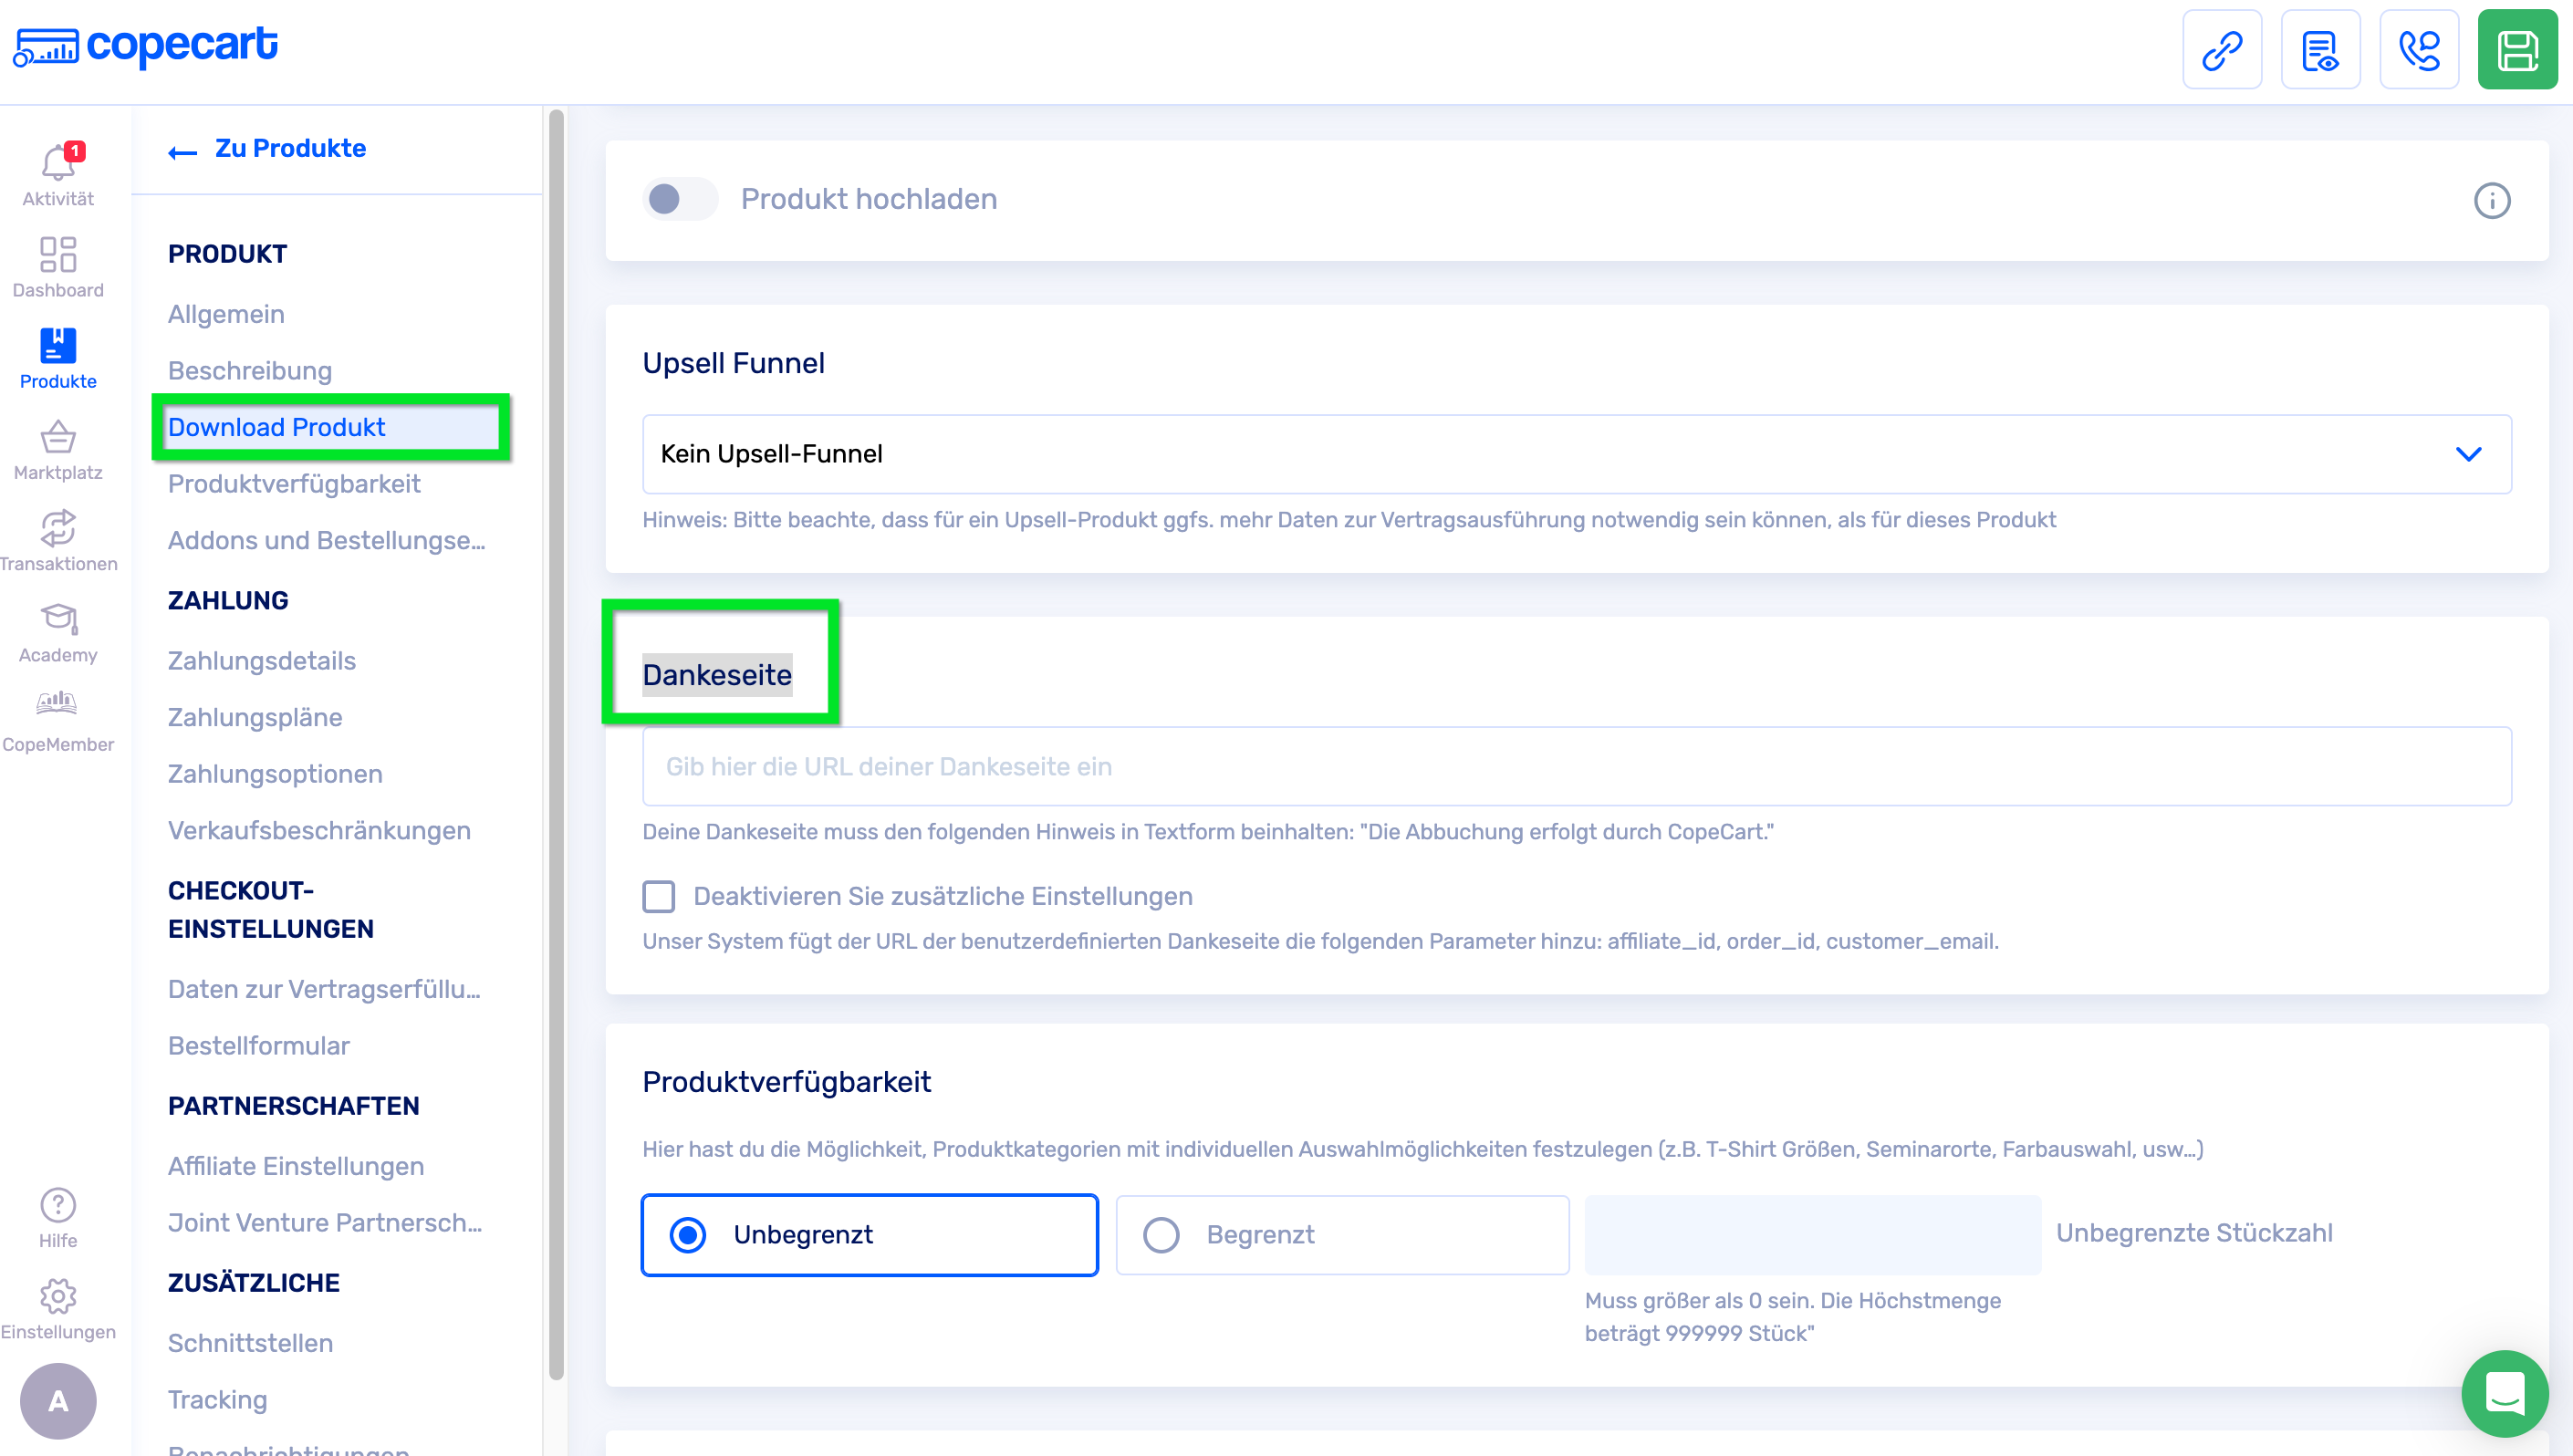The image size is (2573, 1456).
Task: Click the phone contact icon
Action: [2418, 50]
